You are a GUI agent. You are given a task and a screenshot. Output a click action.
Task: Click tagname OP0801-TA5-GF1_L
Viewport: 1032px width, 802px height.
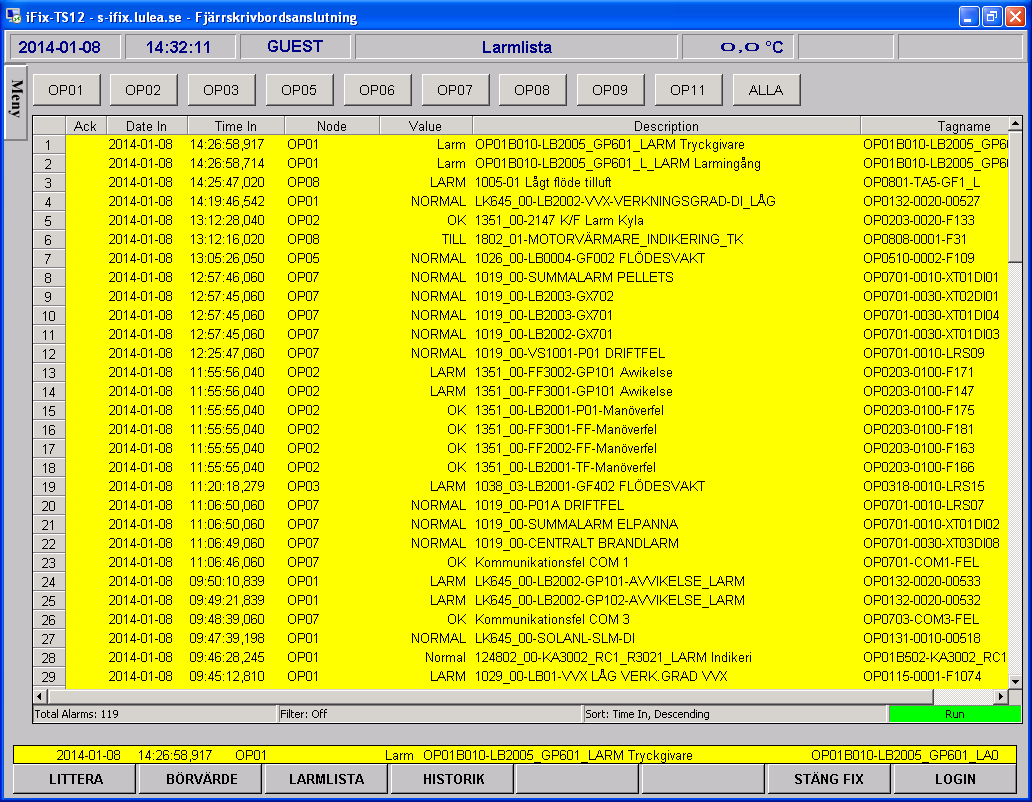[921, 182]
